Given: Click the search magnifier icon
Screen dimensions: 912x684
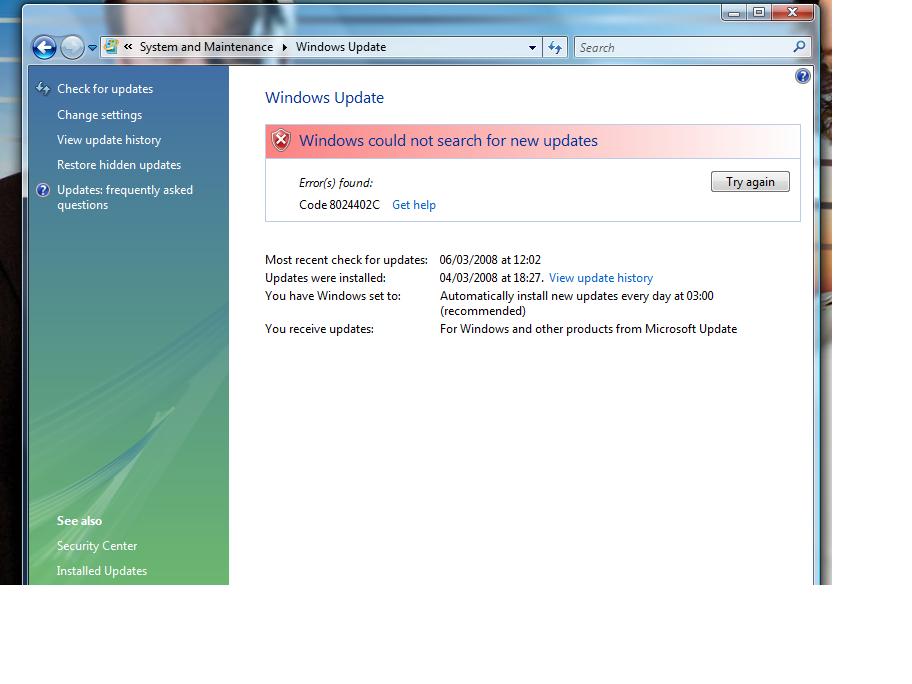Looking at the screenshot, I should click(x=798, y=47).
